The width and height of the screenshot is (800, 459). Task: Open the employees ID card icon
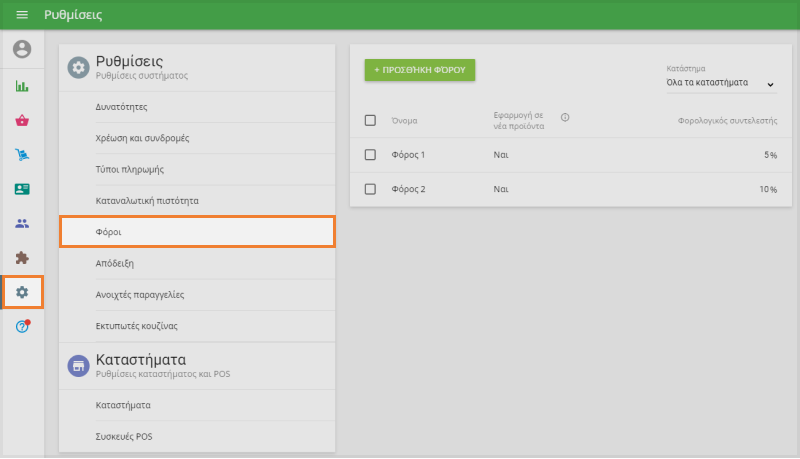click(22, 189)
